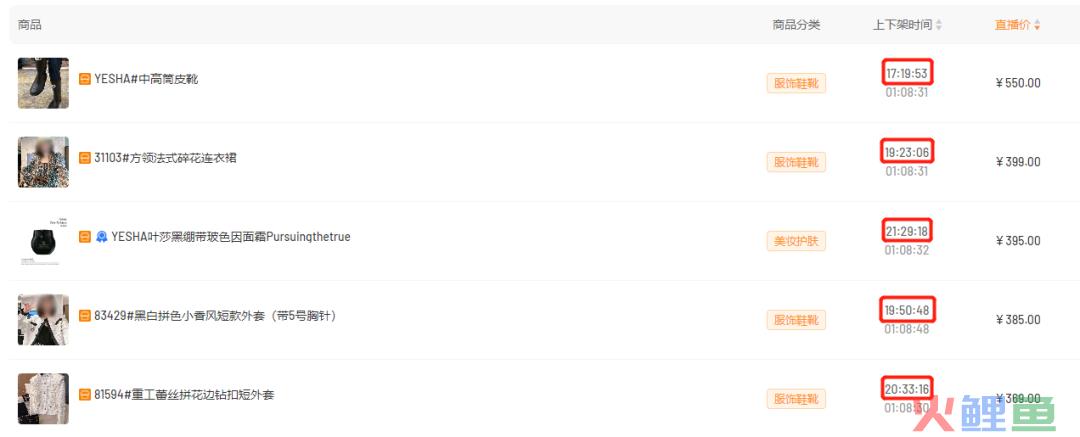Click 服饰鞋靴 tag in the boots row
1080x437 pixels.
coord(796,83)
